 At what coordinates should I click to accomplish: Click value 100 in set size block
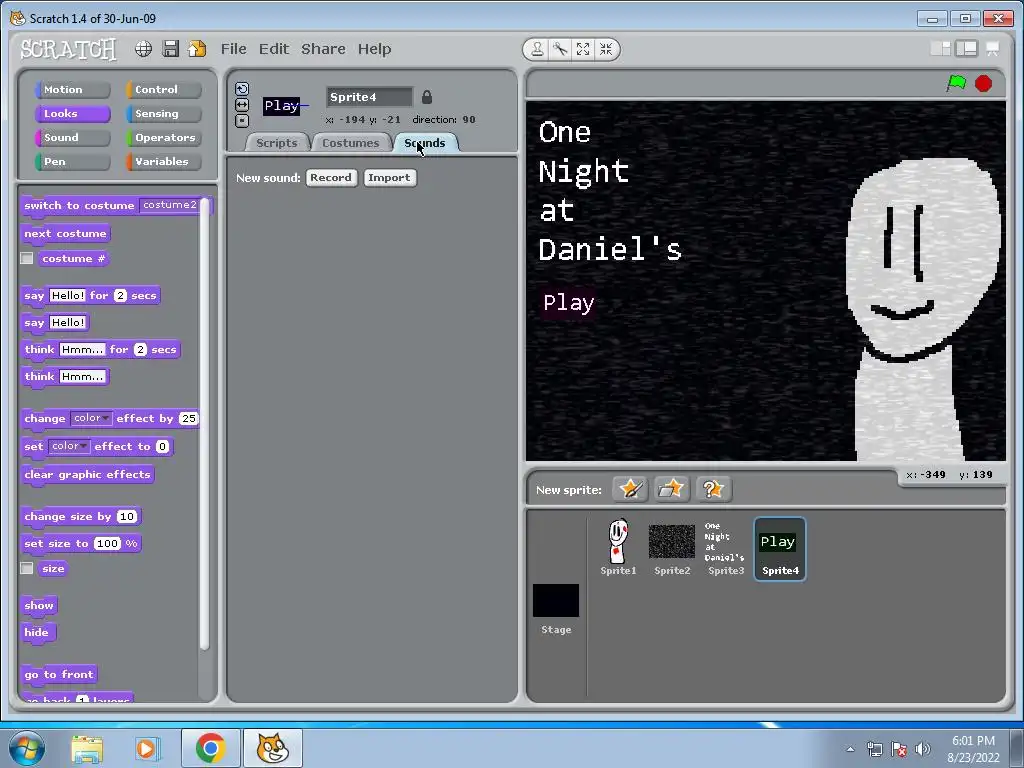click(x=107, y=543)
